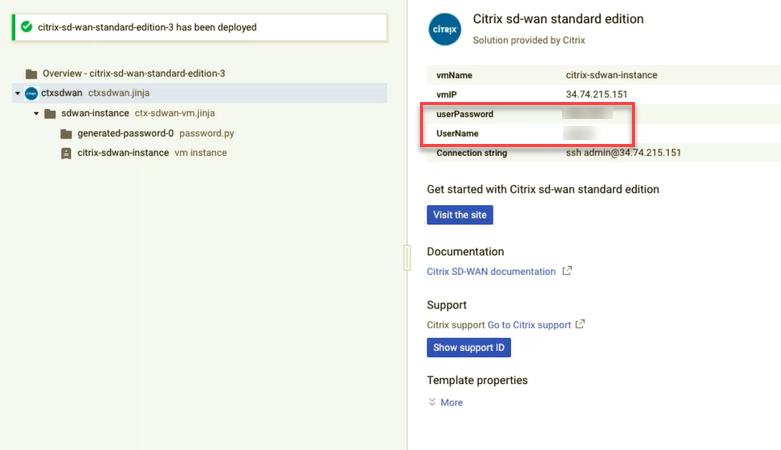Click the large Citrix logo

pyautogui.click(x=445, y=29)
